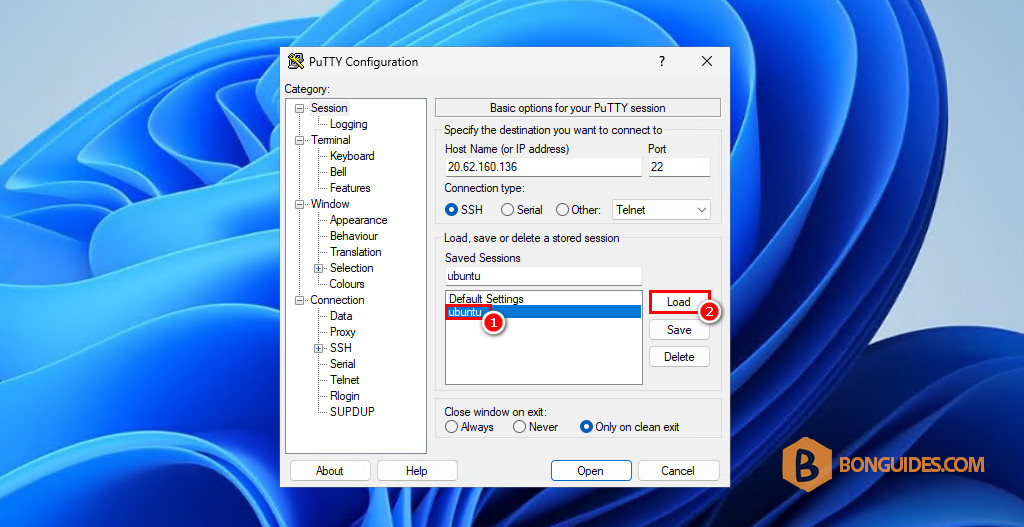Click the Open button
This screenshot has width=1024, height=527.
(591, 471)
